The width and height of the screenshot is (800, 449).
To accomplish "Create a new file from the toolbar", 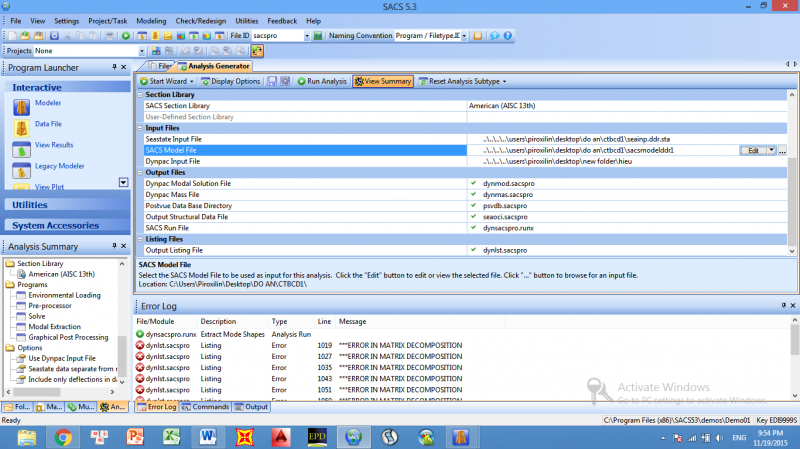I will tap(12, 36).
